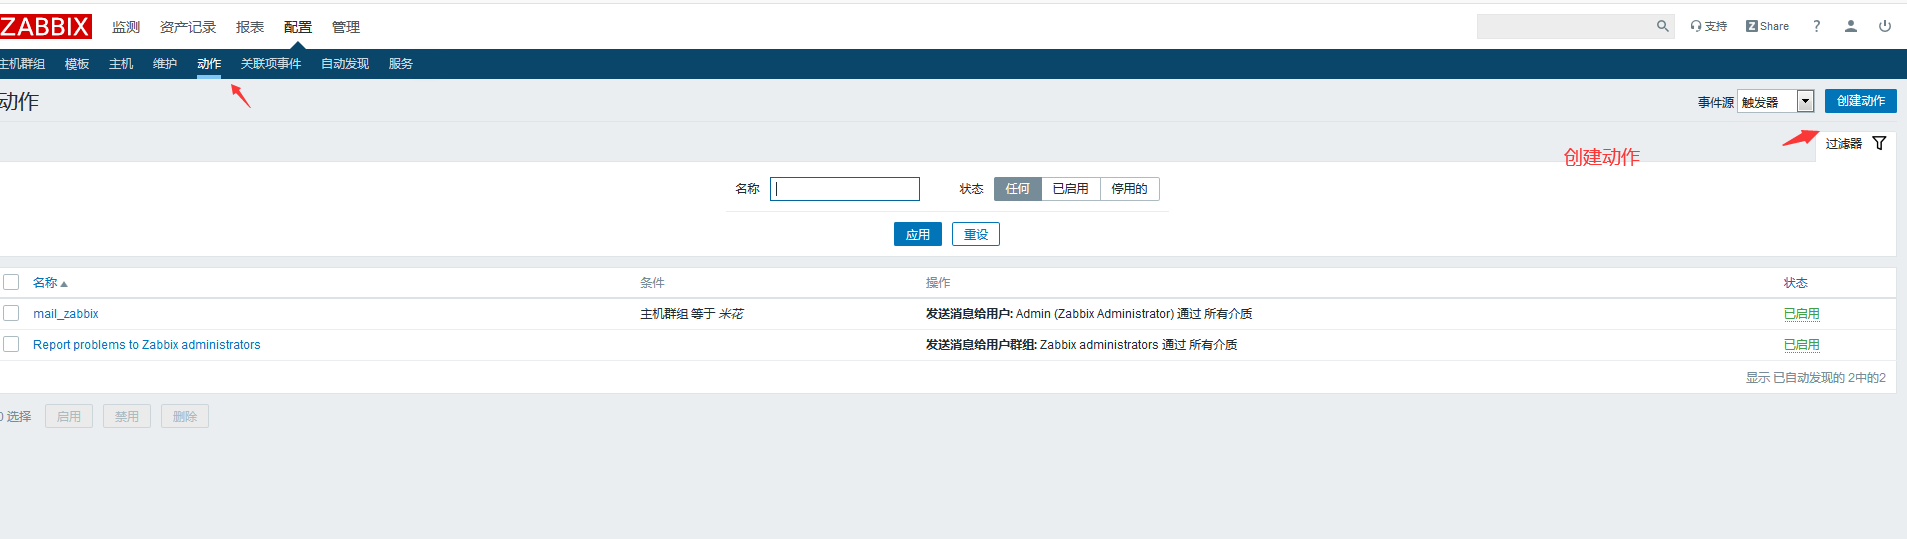Open the support headset link
1907x539 pixels.
pyautogui.click(x=1708, y=27)
